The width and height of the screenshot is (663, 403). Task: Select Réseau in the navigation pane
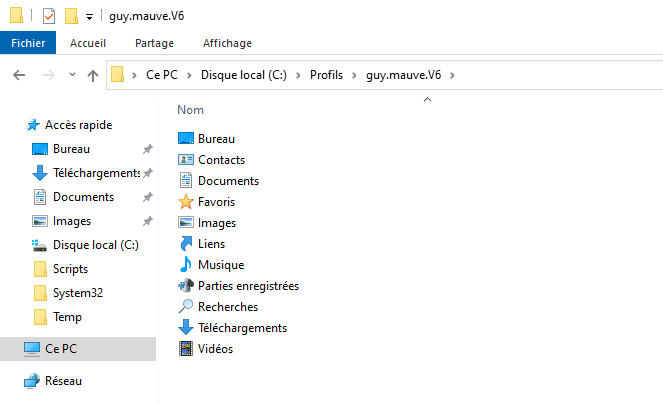pyautogui.click(x=63, y=381)
